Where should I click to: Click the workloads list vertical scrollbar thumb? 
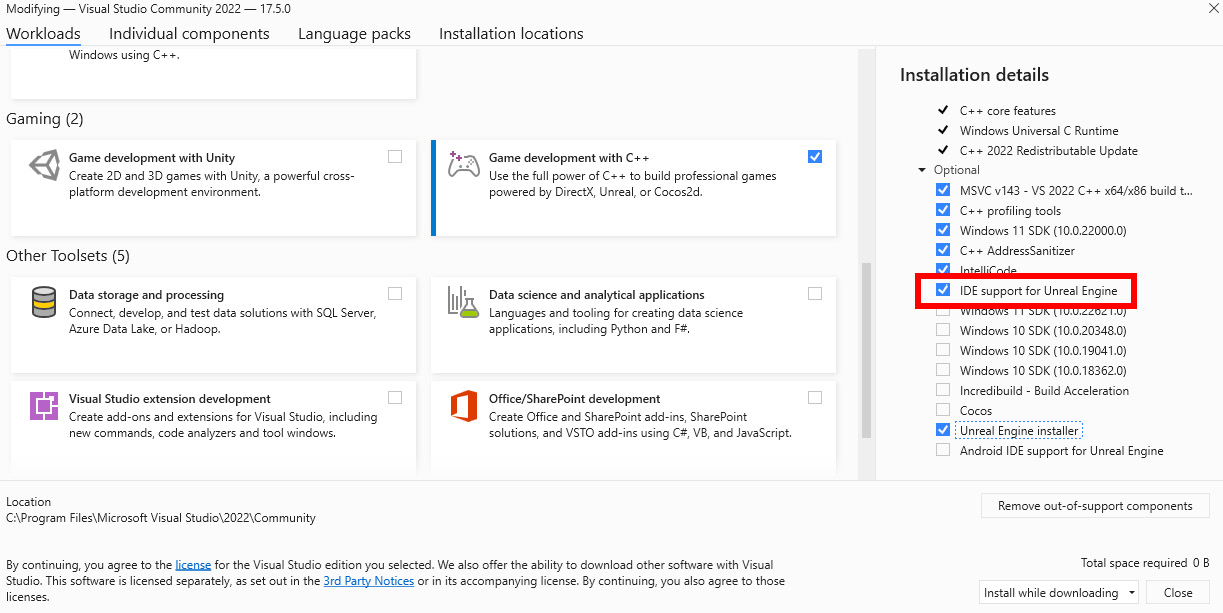coord(866,350)
